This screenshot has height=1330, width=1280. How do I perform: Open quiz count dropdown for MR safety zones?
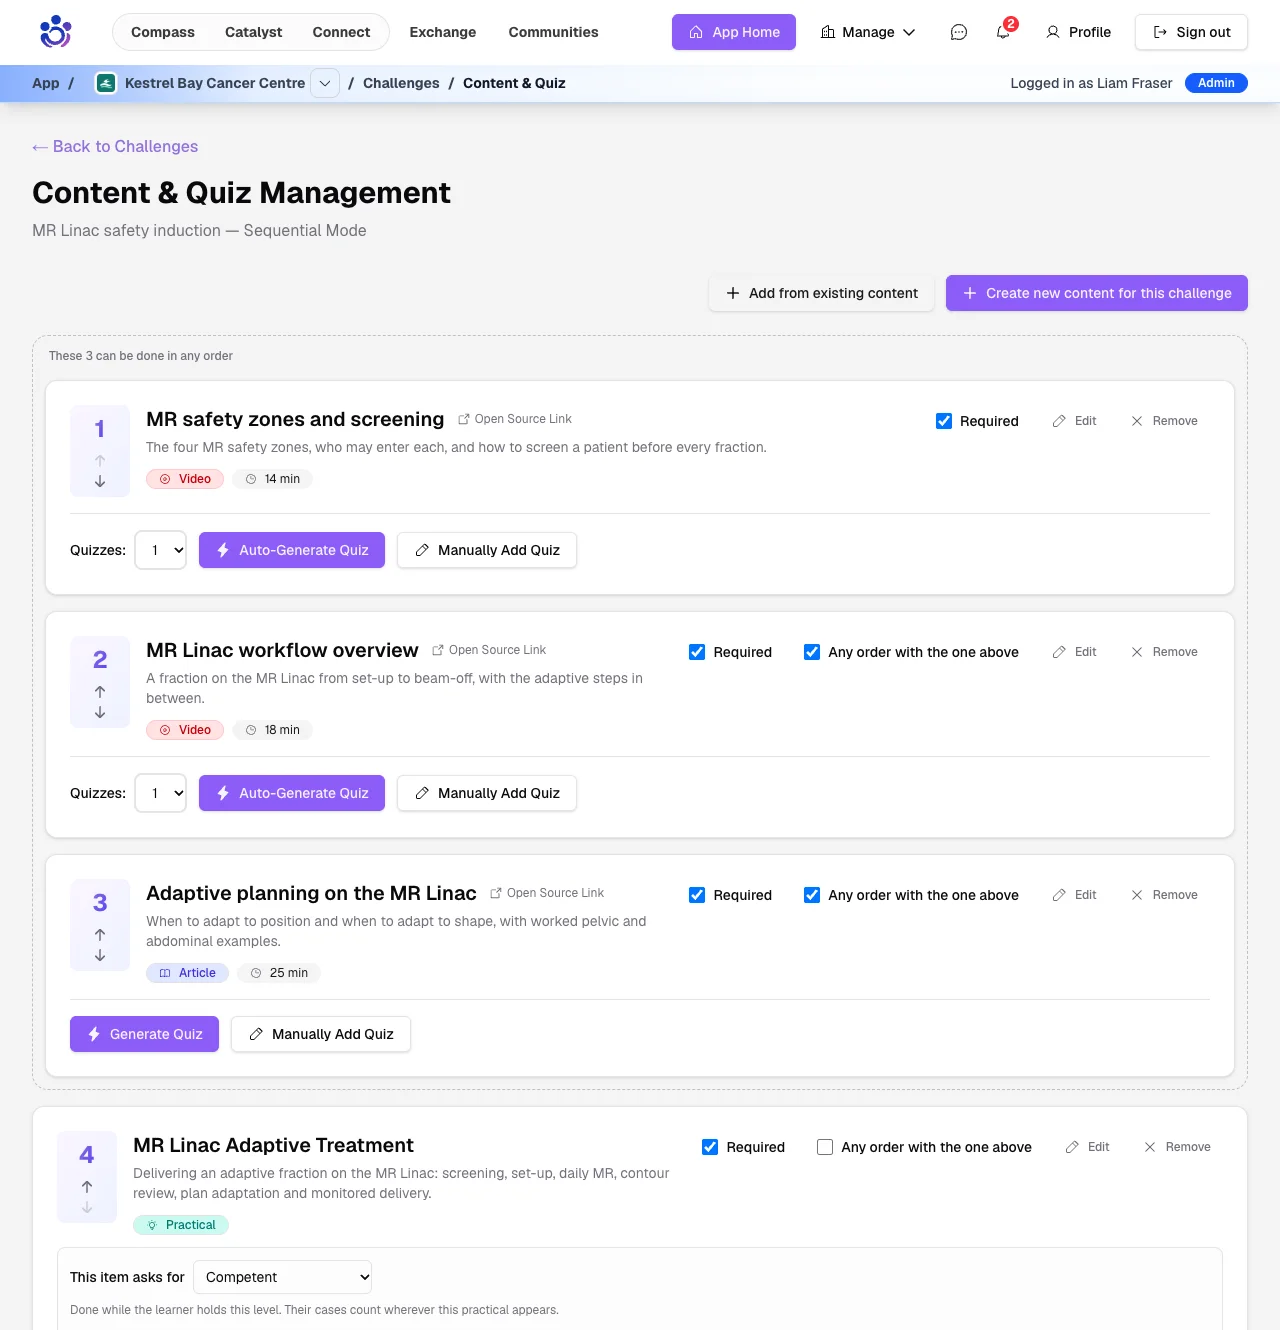[x=161, y=550]
